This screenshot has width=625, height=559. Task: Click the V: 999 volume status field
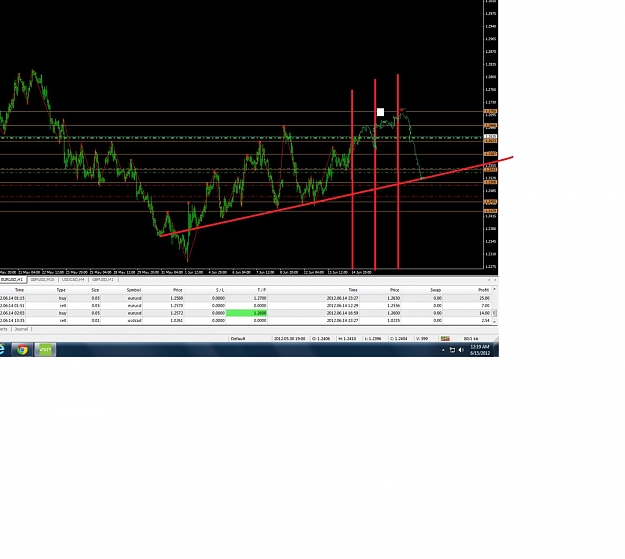coord(422,339)
